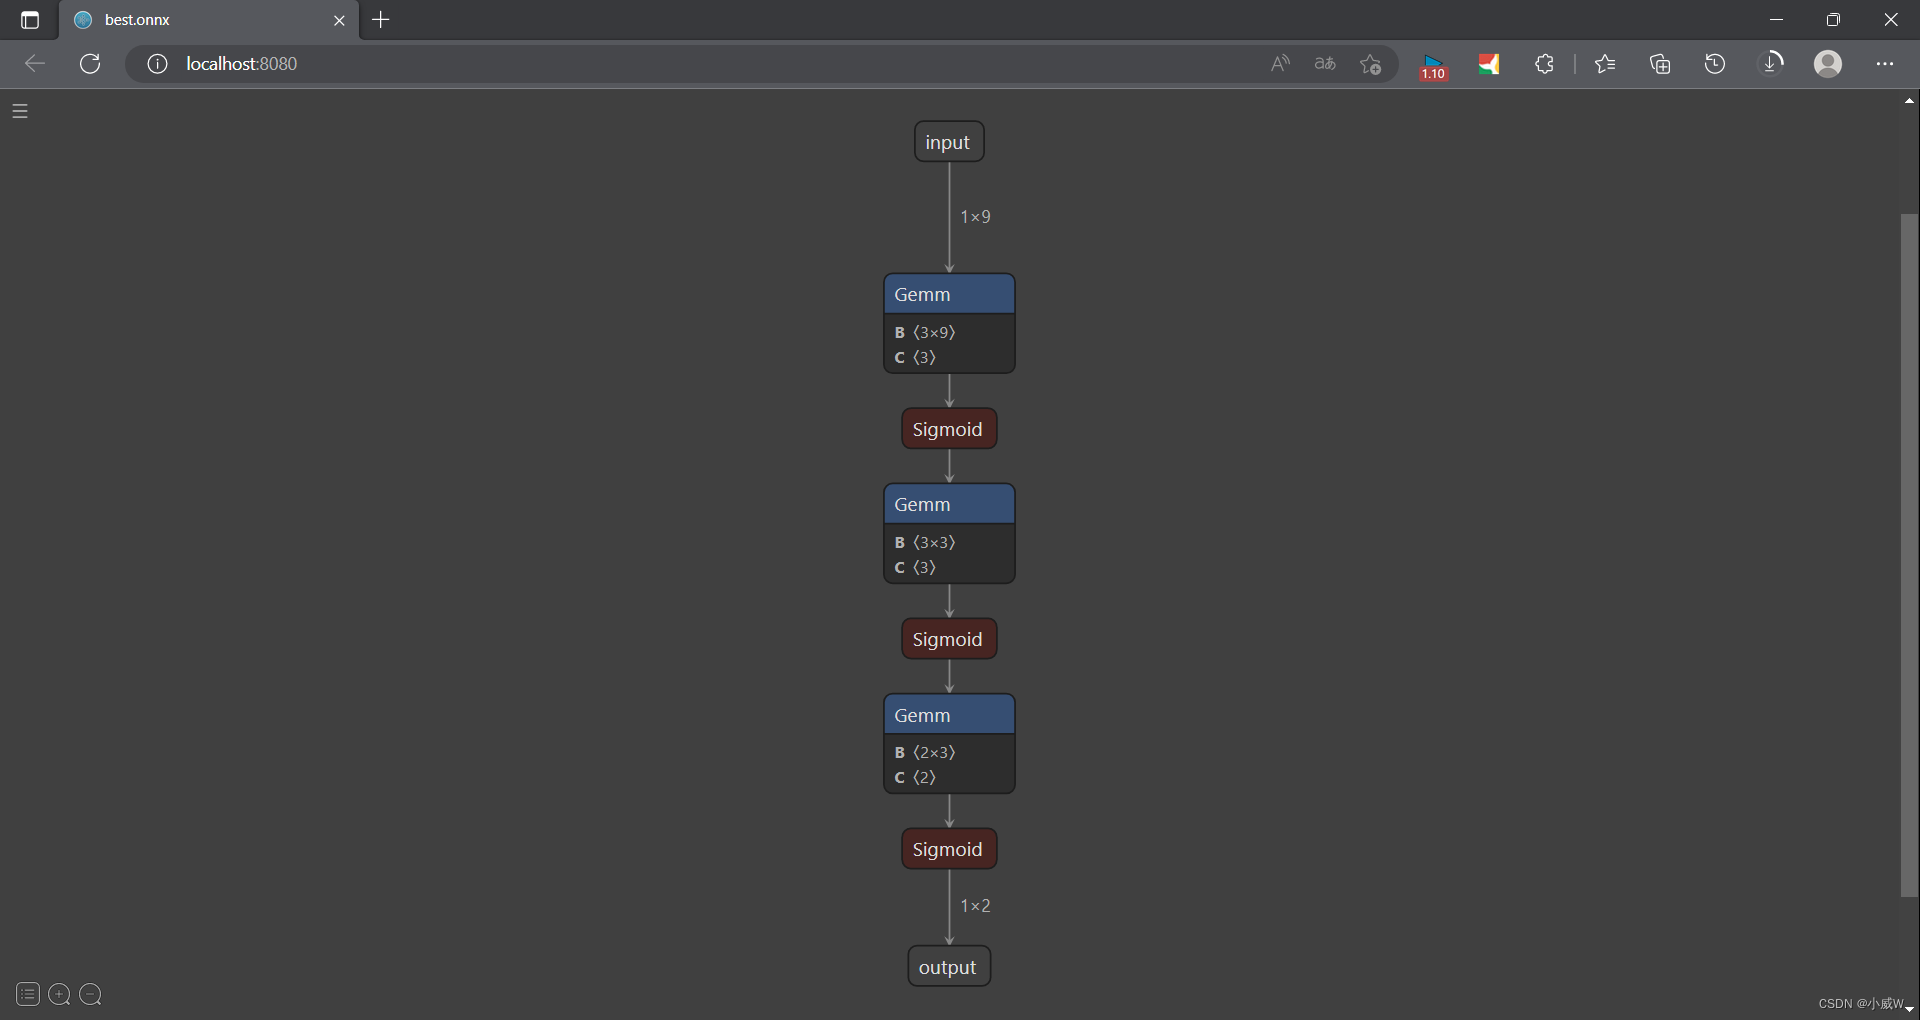
Task: Open the Netron sidebar menu
Action: point(19,110)
